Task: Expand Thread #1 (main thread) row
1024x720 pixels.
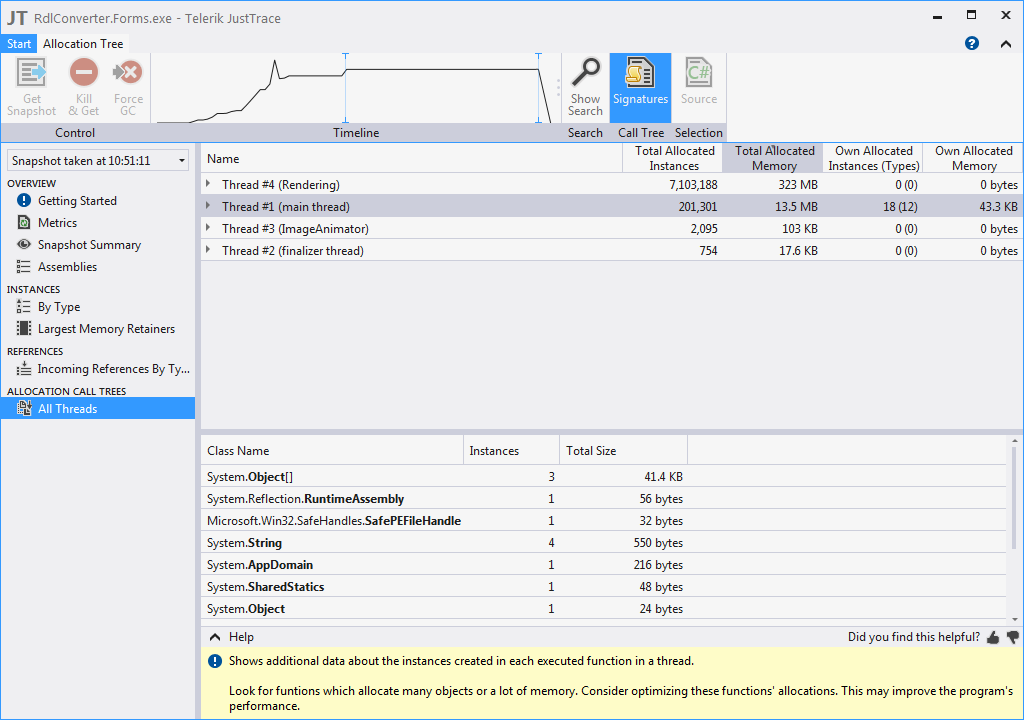Action: click(208, 206)
